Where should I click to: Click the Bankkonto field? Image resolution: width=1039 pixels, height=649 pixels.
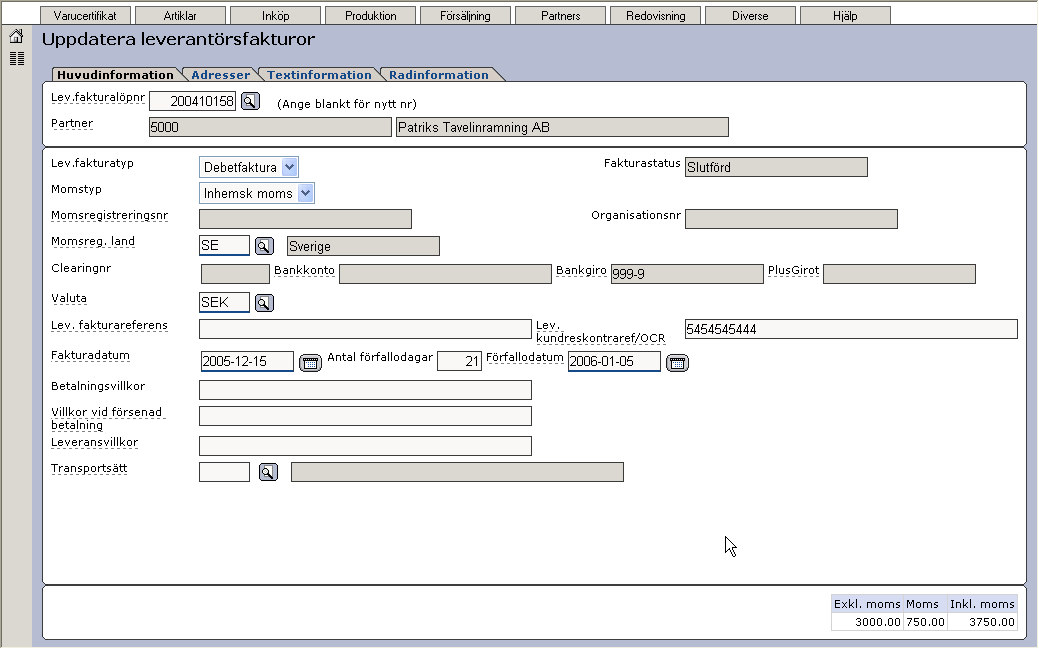tap(445, 274)
